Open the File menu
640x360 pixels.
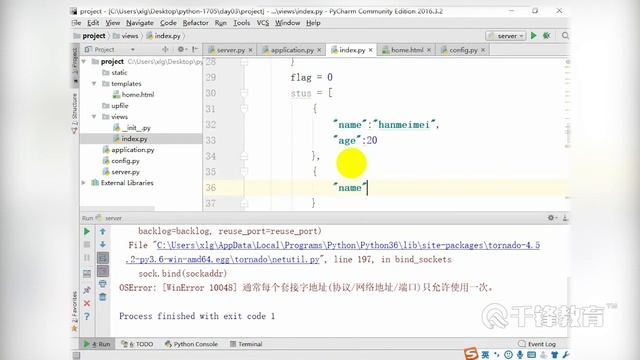[x=76, y=23]
